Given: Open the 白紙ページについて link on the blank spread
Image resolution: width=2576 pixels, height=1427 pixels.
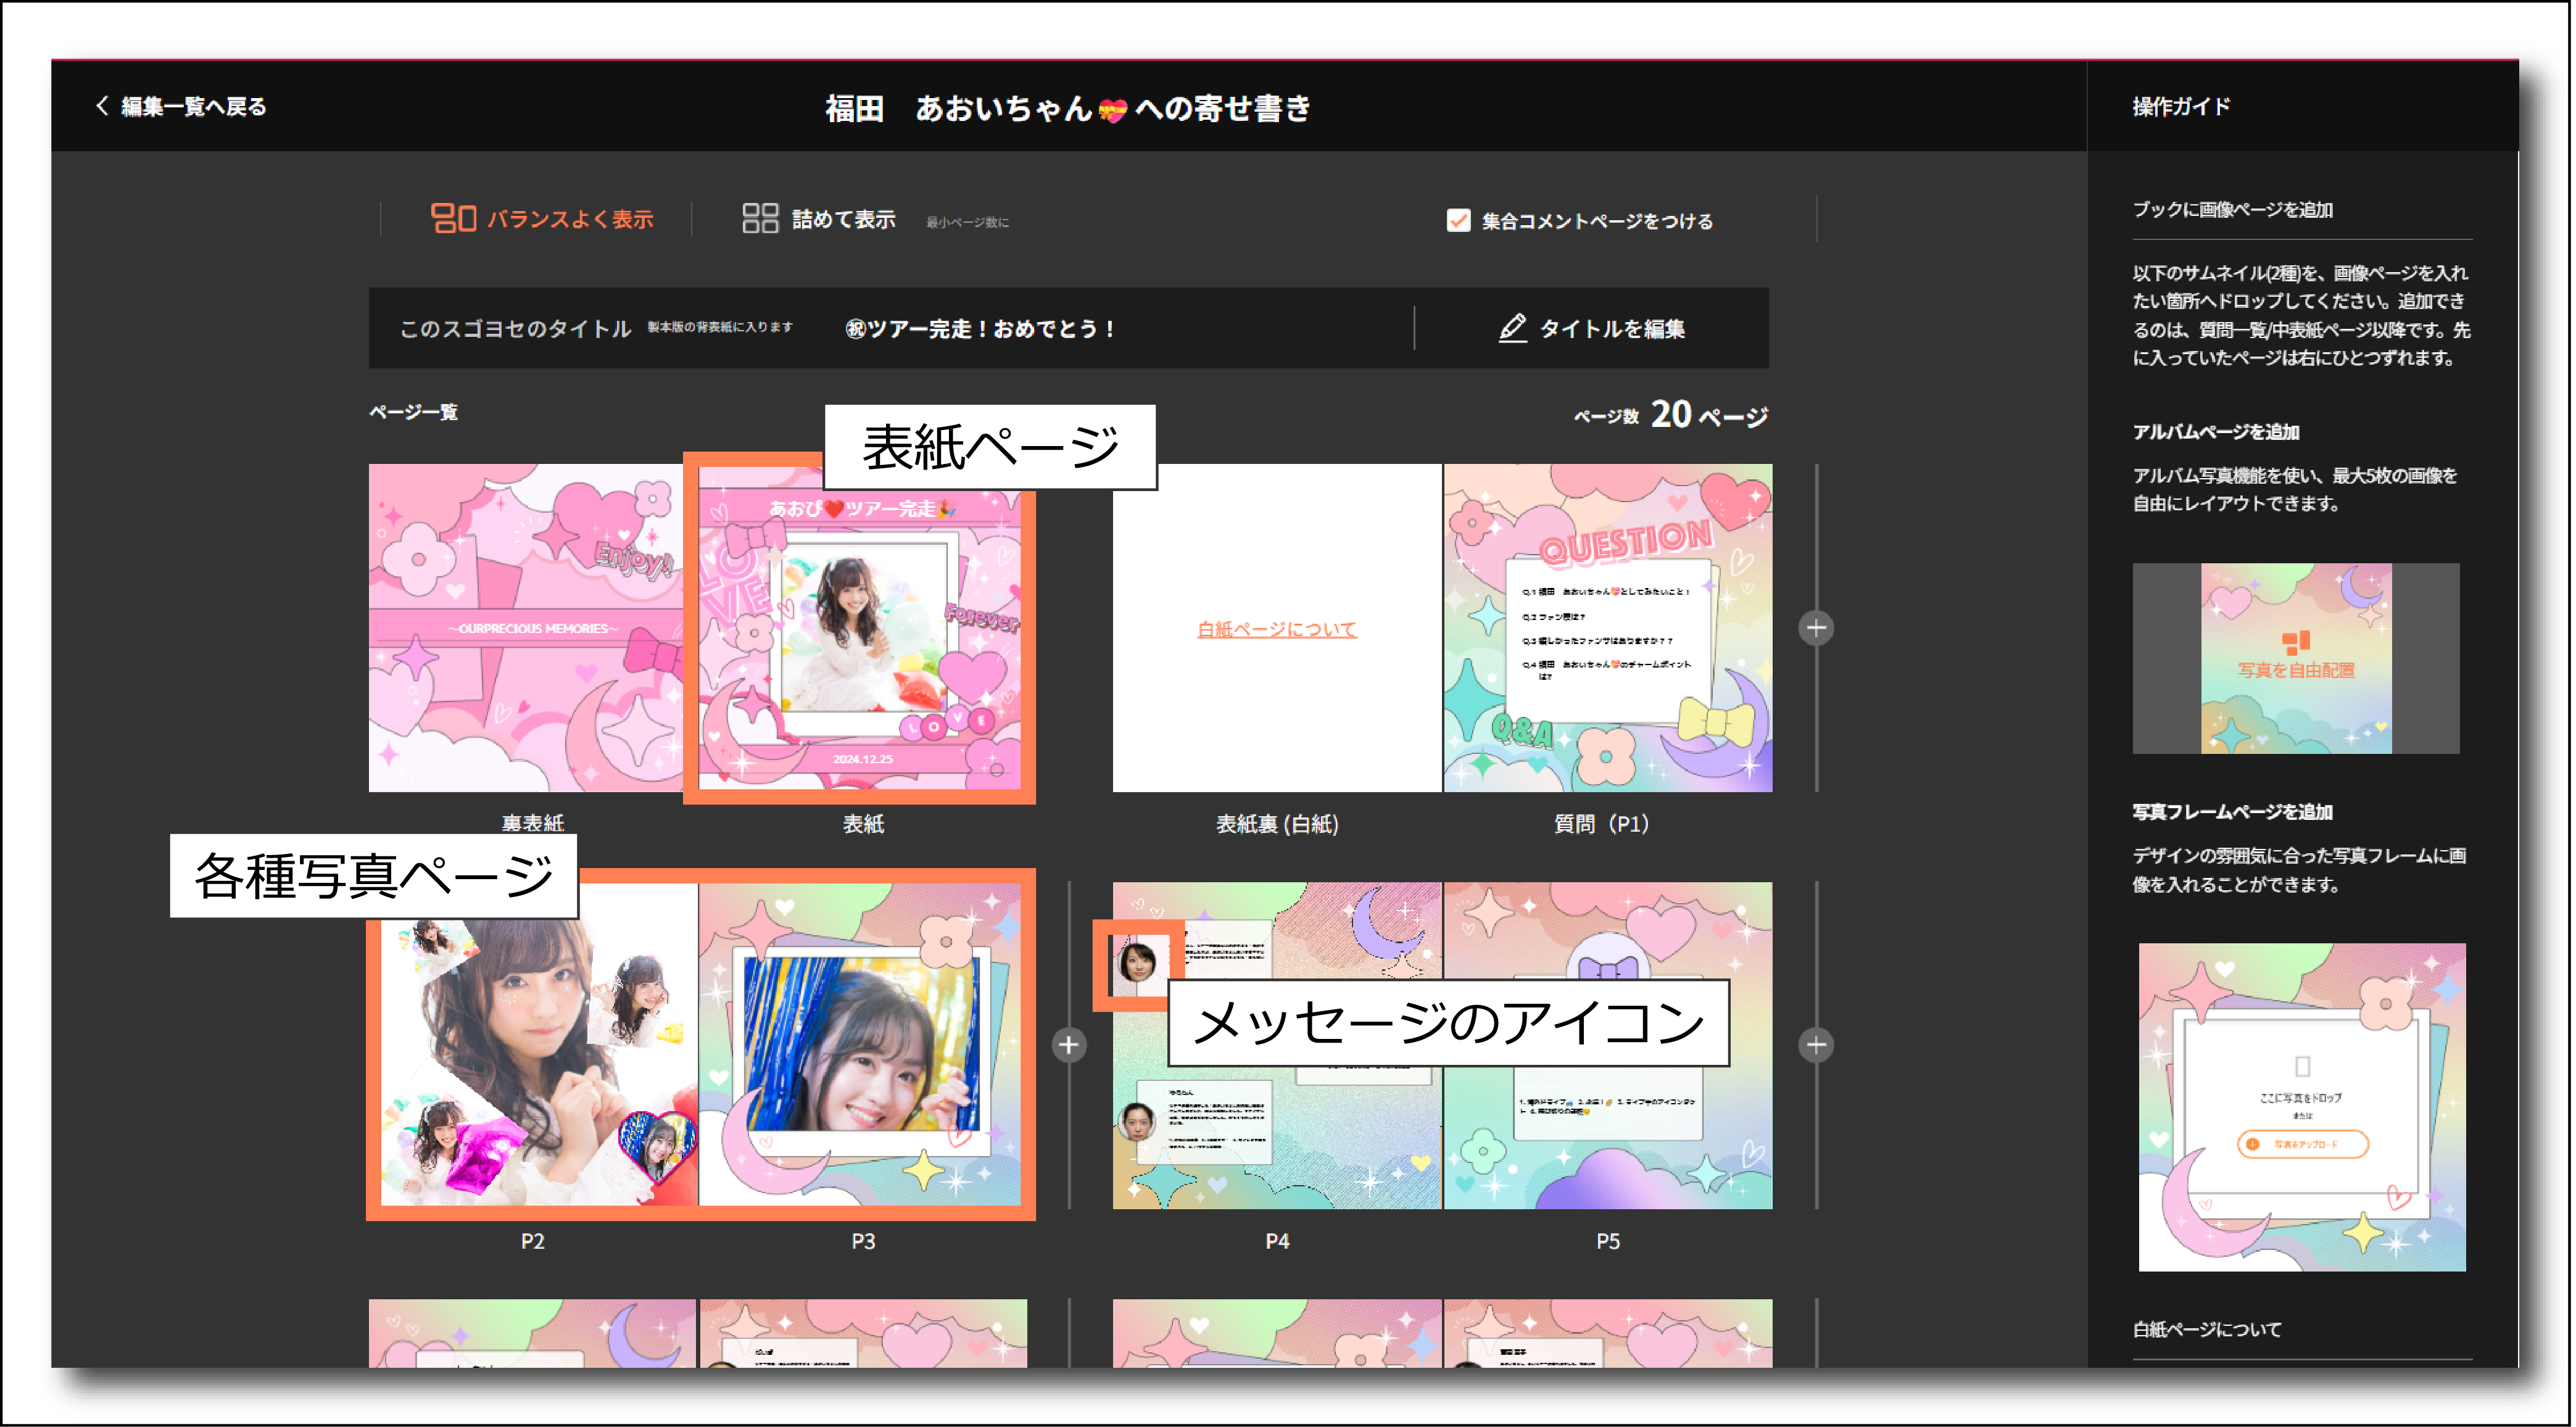Looking at the screenshot, I should click(1278, 629).
